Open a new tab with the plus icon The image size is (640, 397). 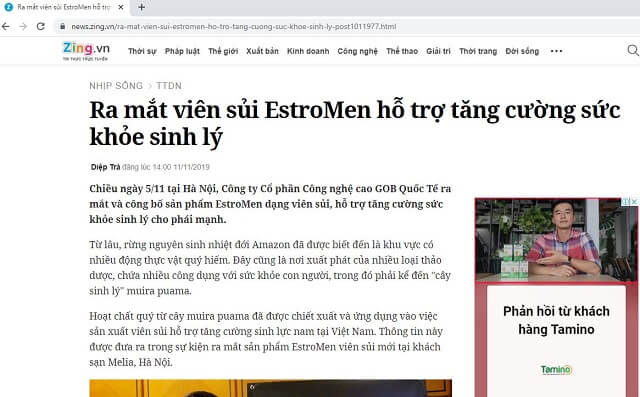(141, 7)
